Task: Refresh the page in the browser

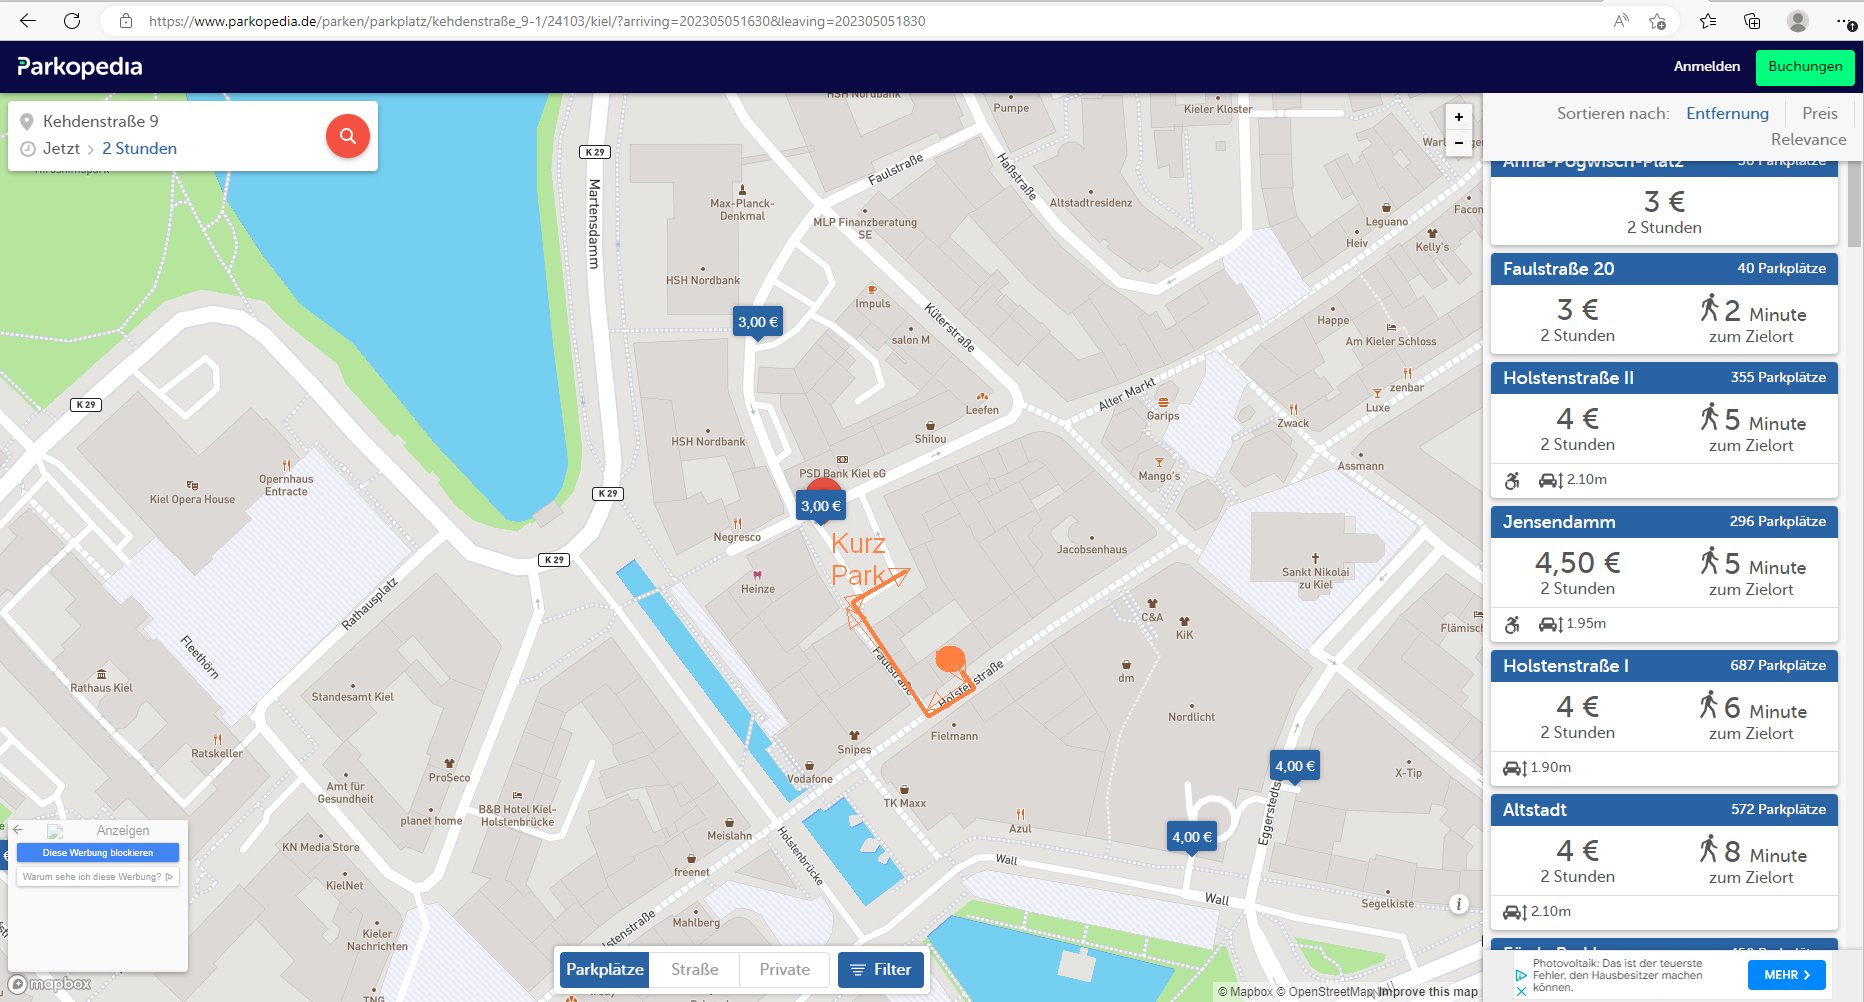Action: click(x=72, y=20)
